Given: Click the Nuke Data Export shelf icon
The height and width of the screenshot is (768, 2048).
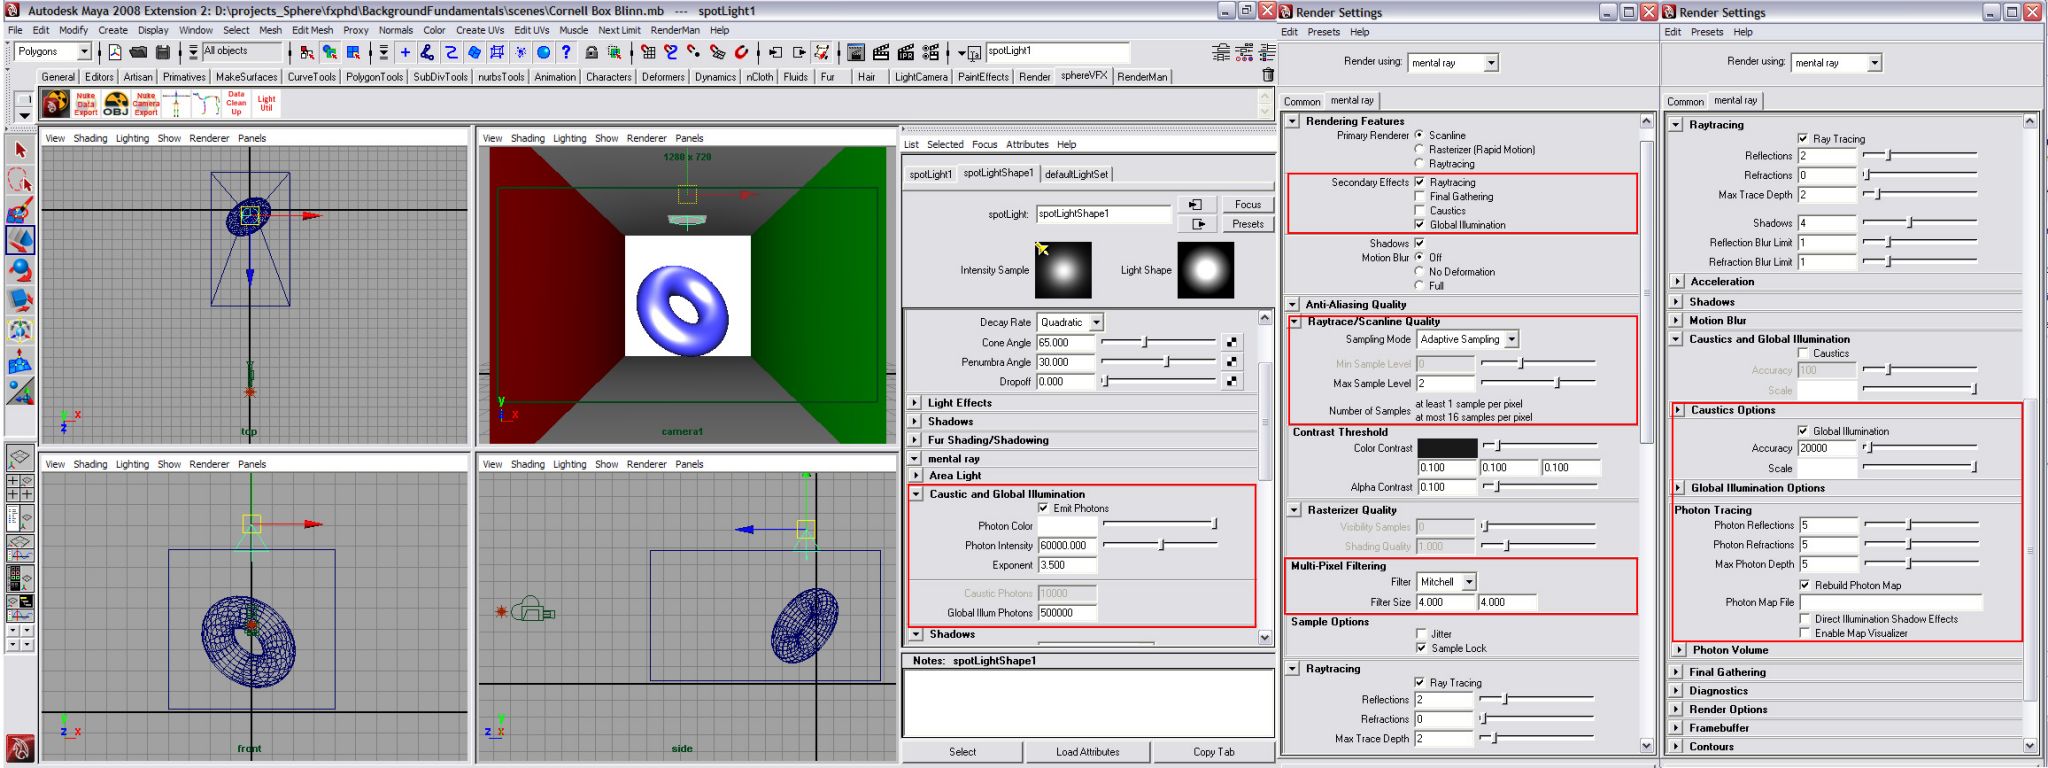Looking at the screenshot, I should [86, 104].
